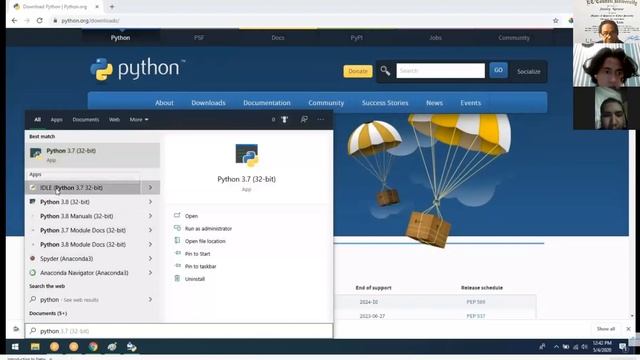
Task: Select Anaconda Navigator (Anaconda3) result
Action: 83,273
